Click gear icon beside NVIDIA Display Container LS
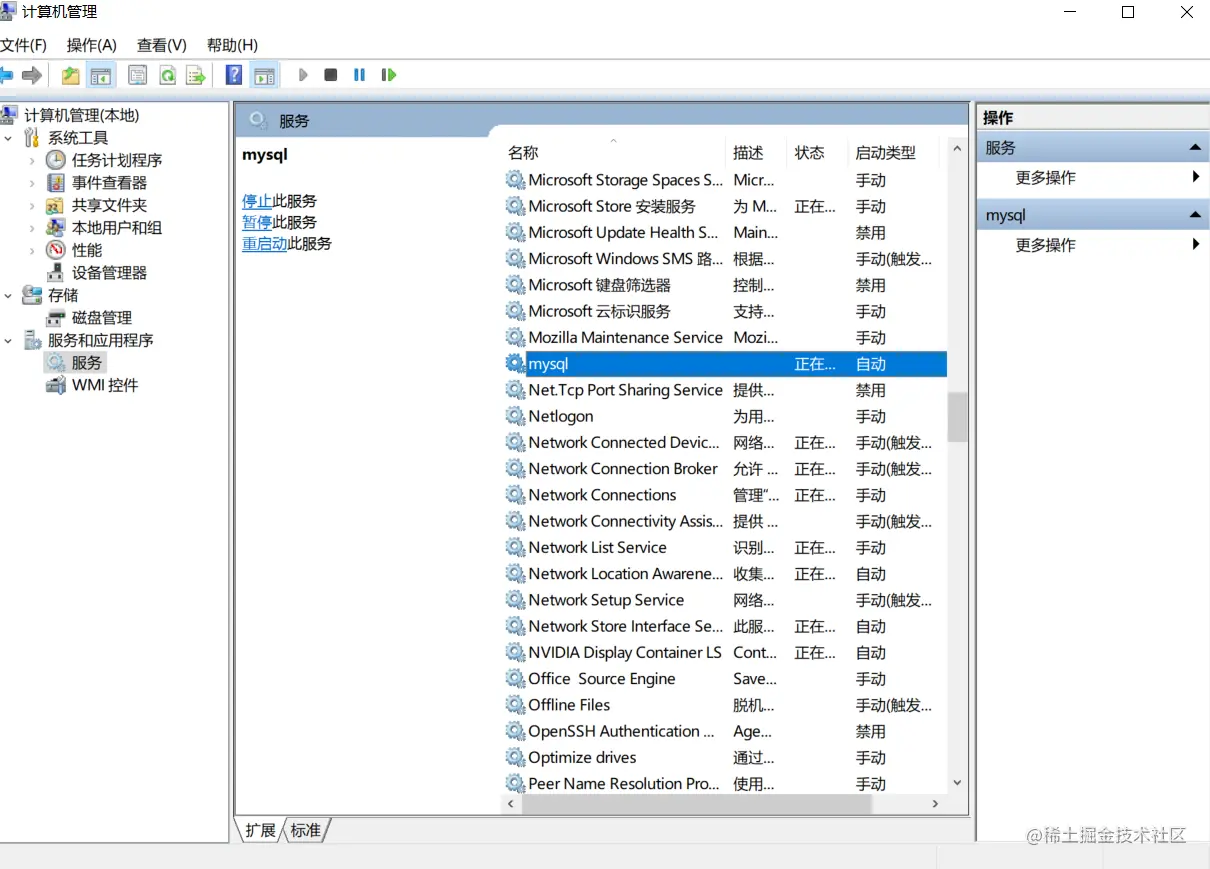Image resolution: width=1210 pixels, height=869 pixels. [515, 652]
